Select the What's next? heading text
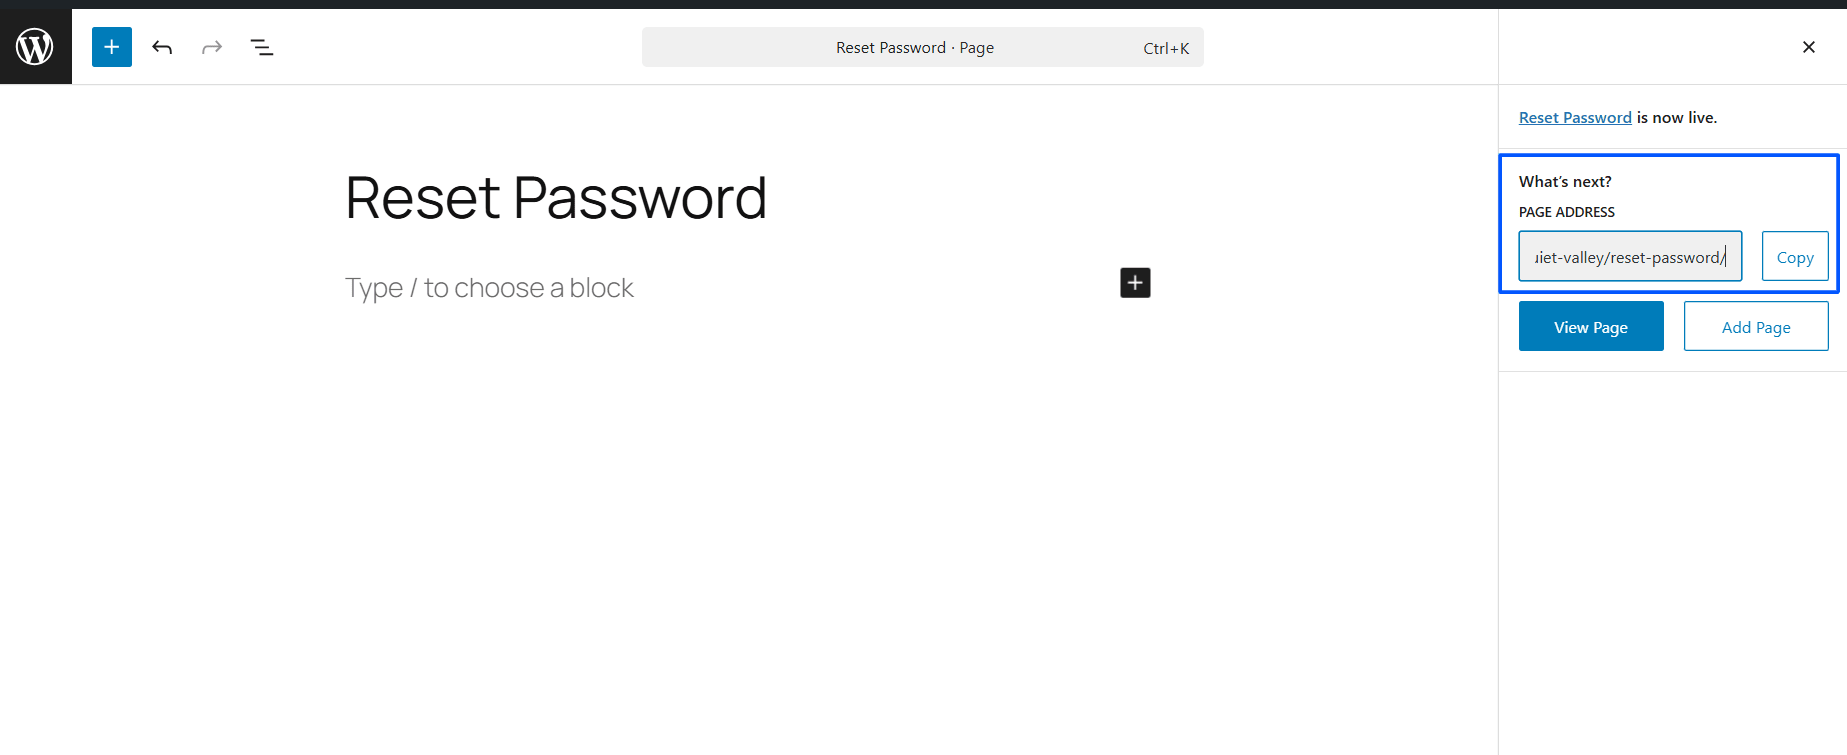This screenshot has width=1847, height=755. point(1565,181)
